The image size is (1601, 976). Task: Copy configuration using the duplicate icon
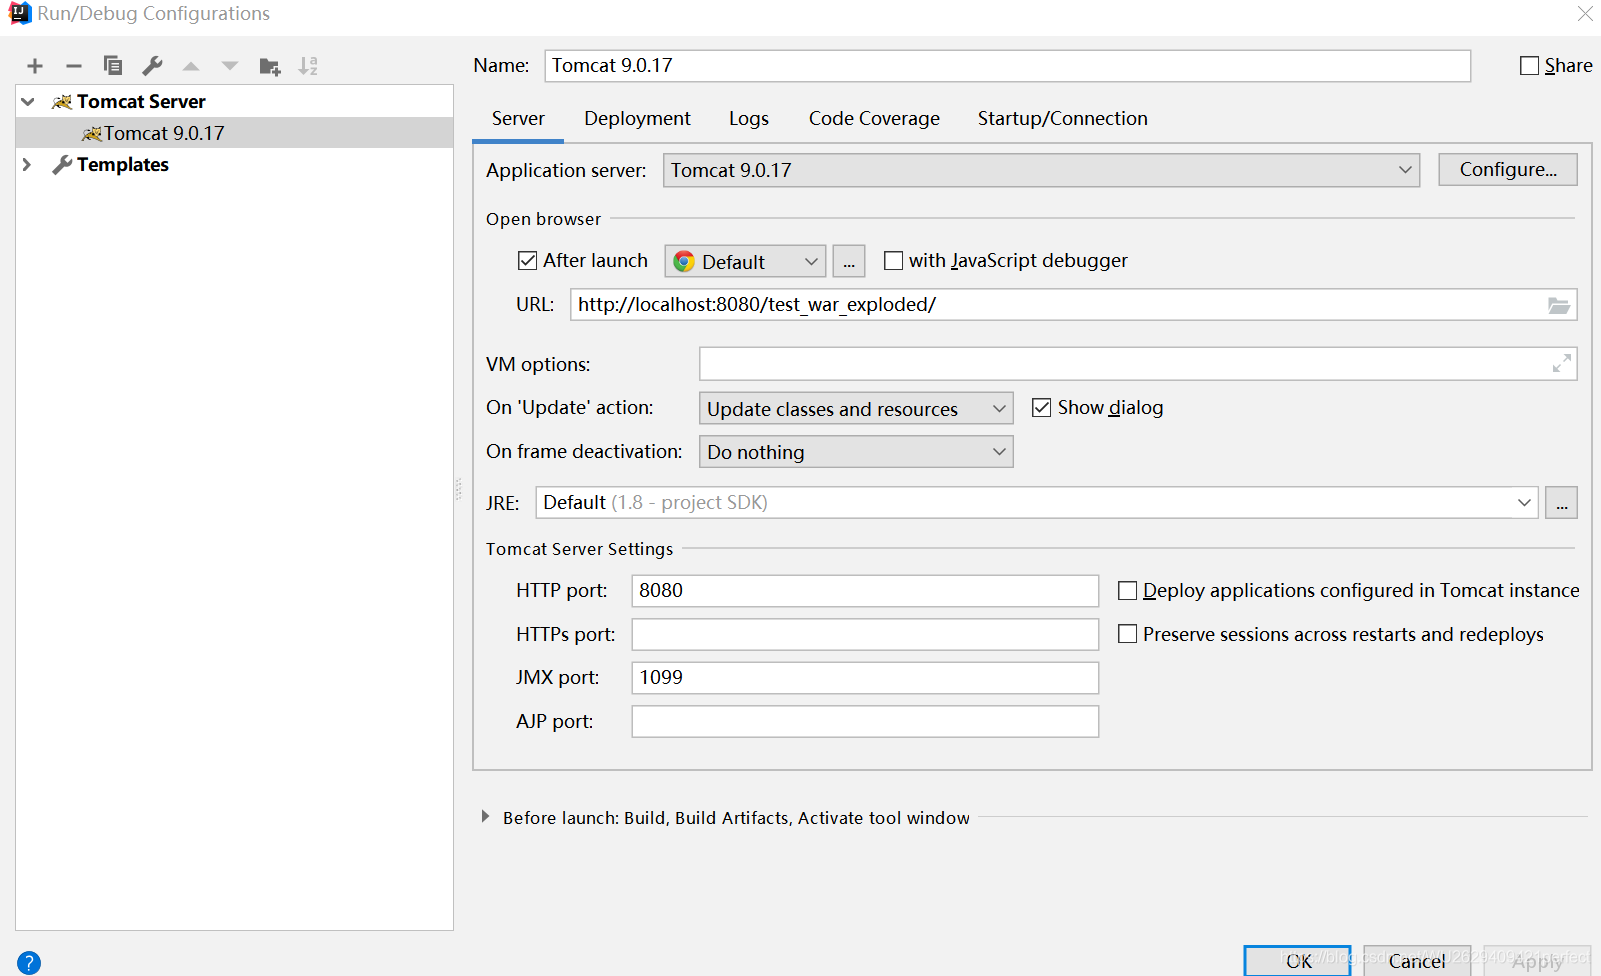[x=113, y=66]
